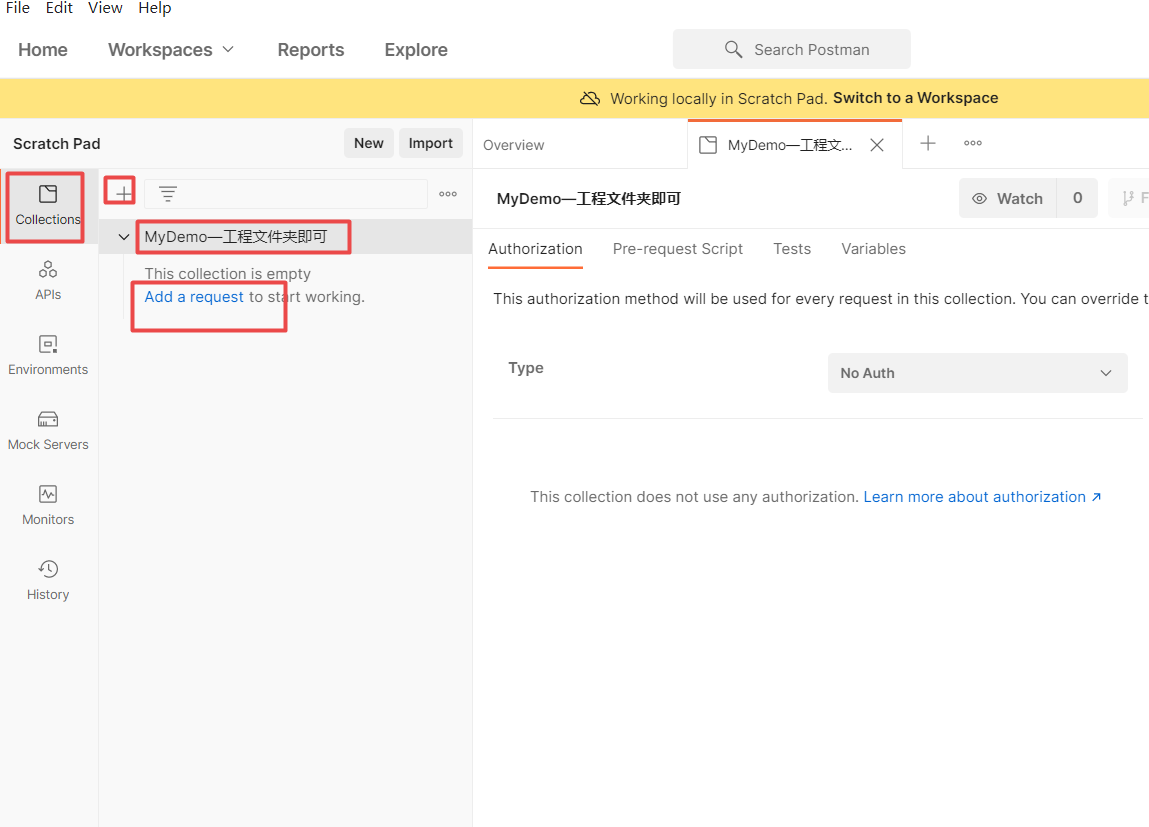Click the MyDemo collection title in the header
1149x827 pixels.
click(588, 199)
